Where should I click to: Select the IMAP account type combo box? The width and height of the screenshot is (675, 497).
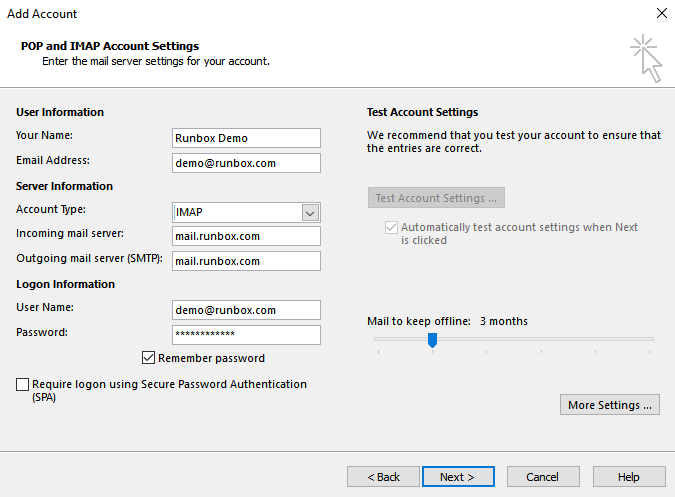(237, 212)
